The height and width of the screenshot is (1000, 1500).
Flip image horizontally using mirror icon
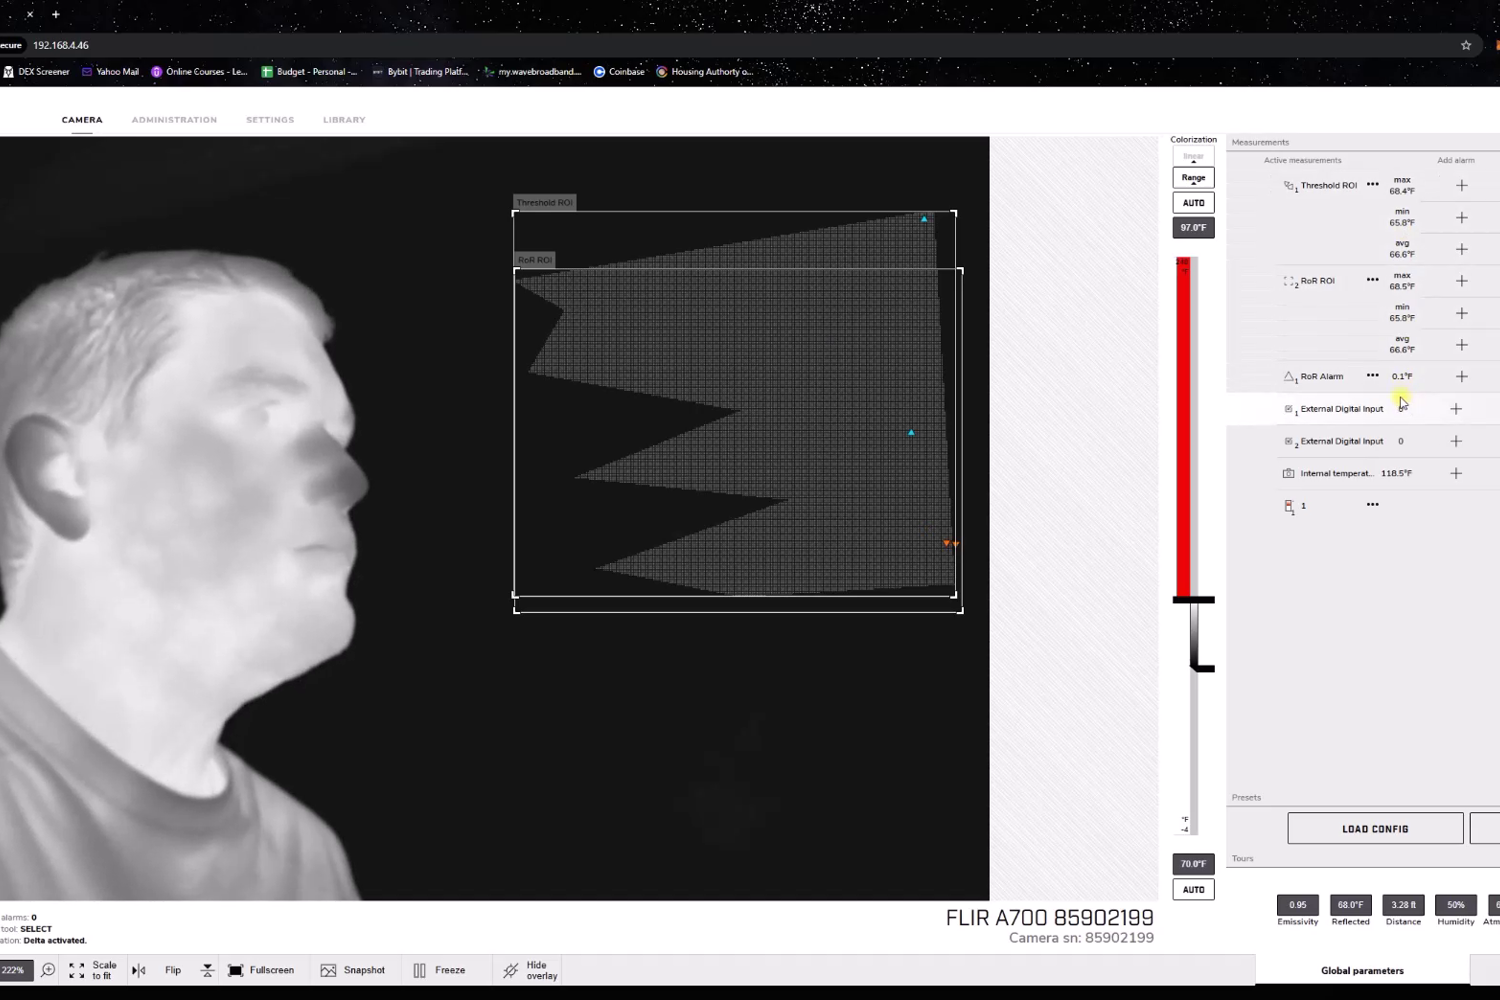coord(139,971)
